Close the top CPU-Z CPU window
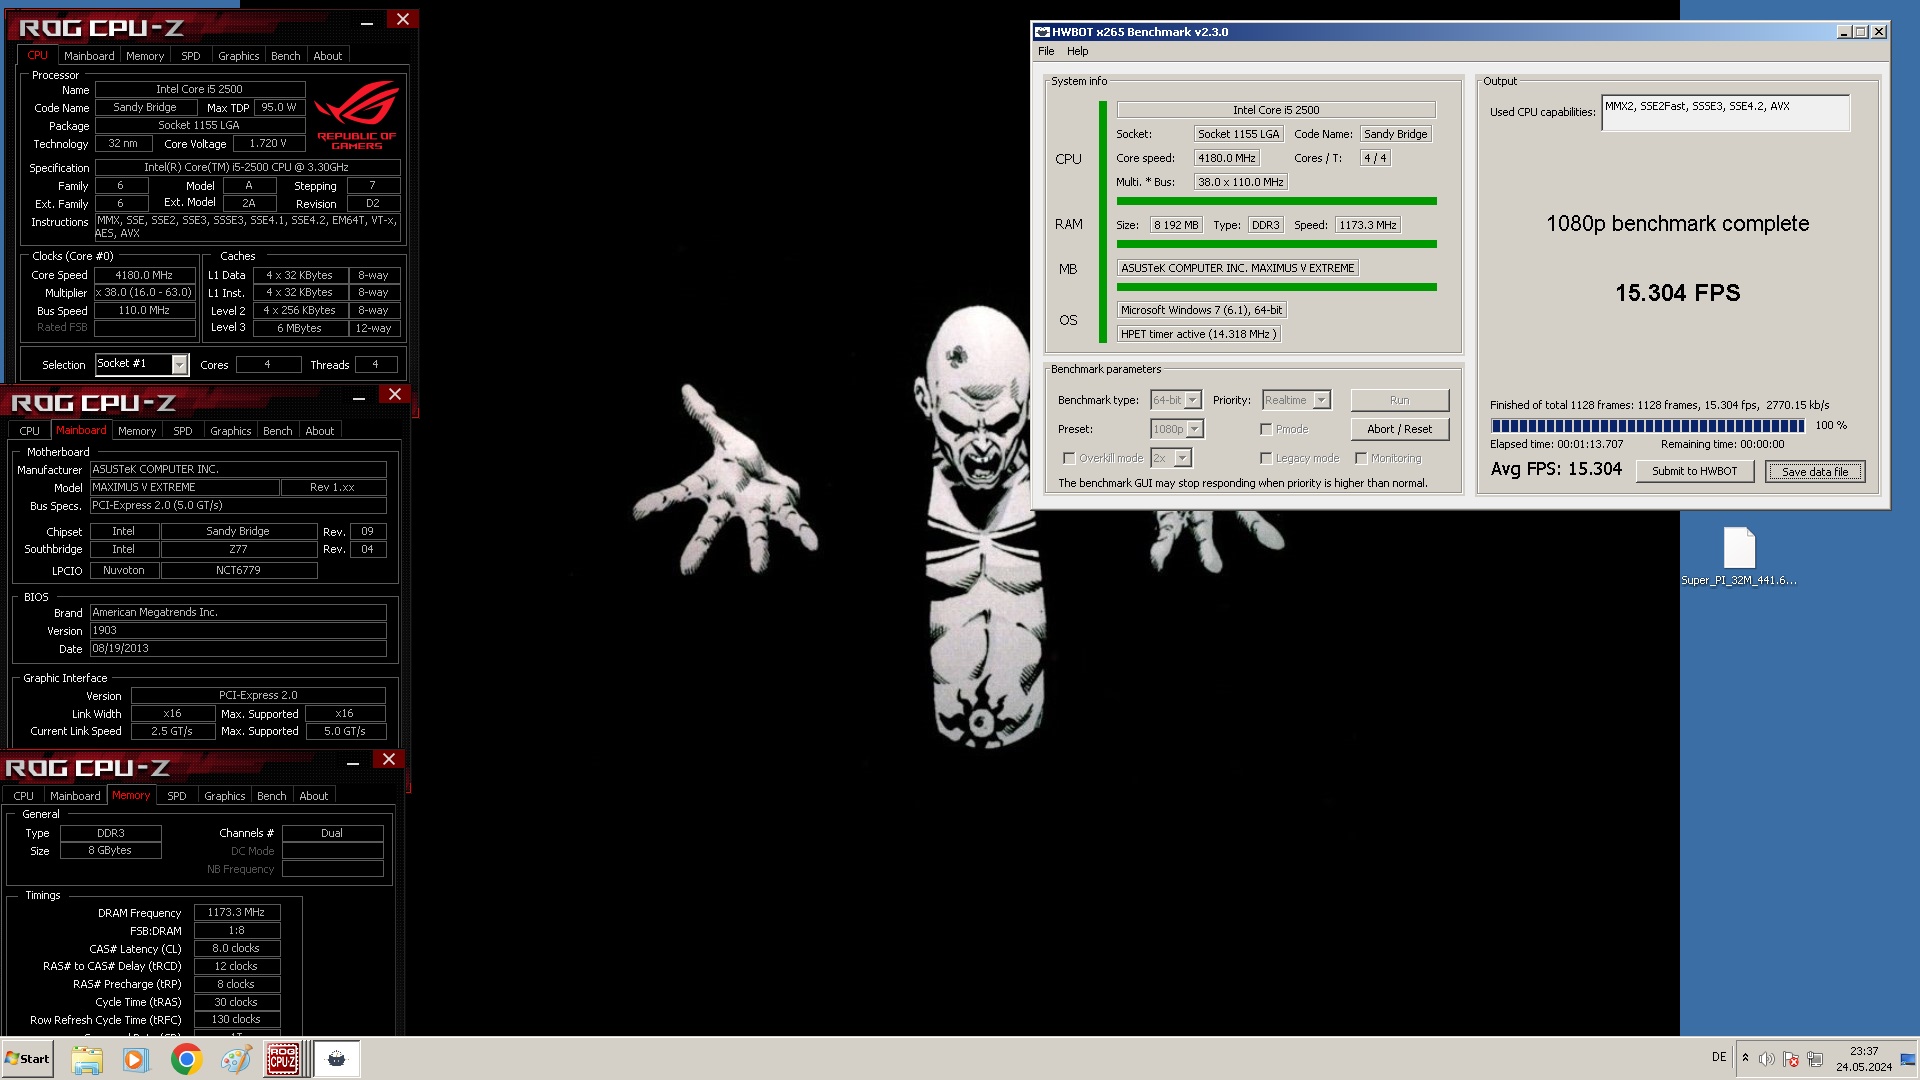This screenshot has height=1080, width=1920. click(x=402, y=20)
